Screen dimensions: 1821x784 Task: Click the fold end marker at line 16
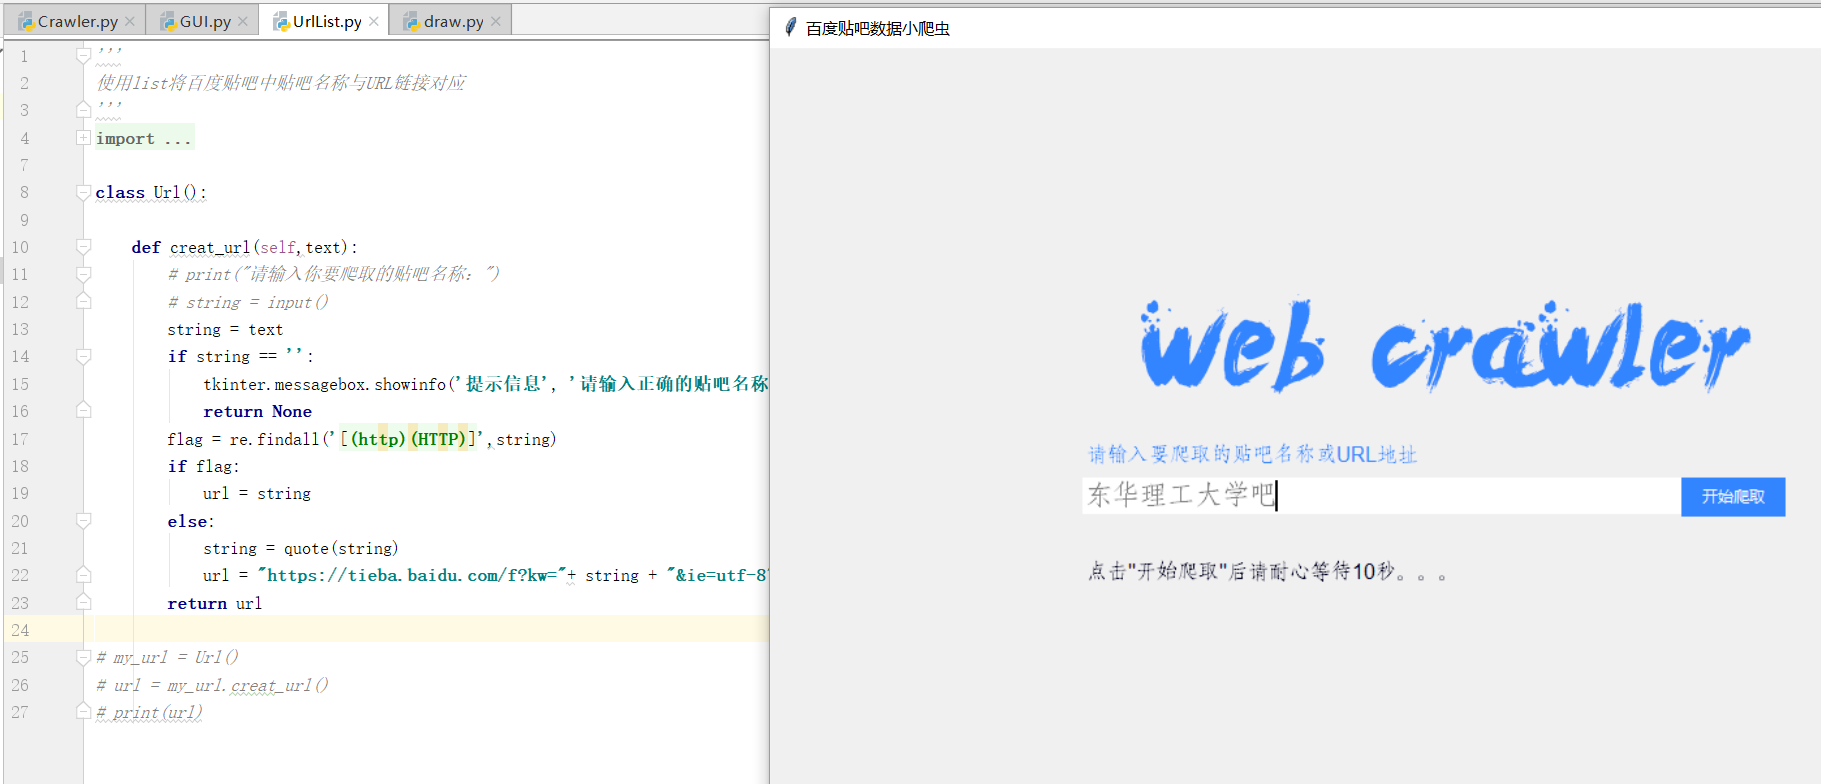(84, 410)
